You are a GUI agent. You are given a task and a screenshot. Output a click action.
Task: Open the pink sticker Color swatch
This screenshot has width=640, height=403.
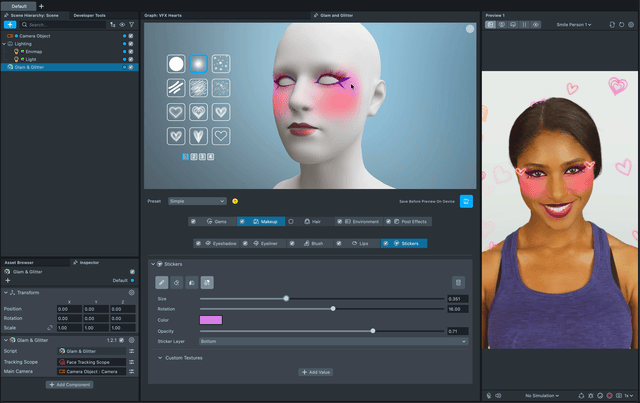(211, 320)
